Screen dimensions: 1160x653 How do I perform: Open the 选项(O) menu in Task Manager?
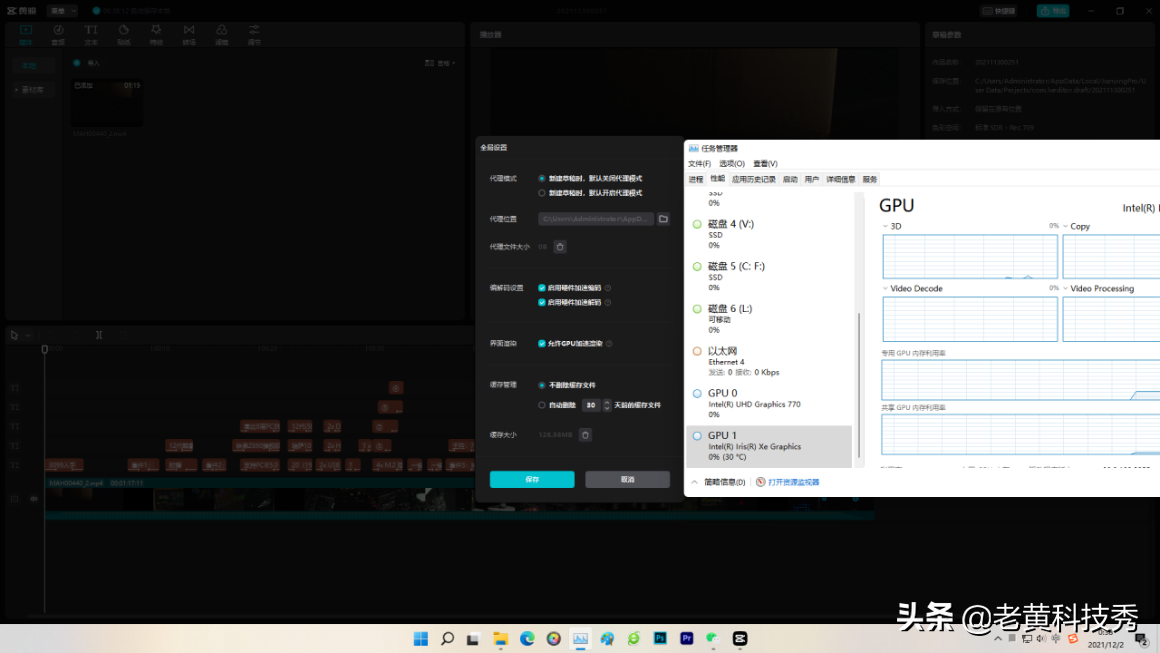[732, 163]
